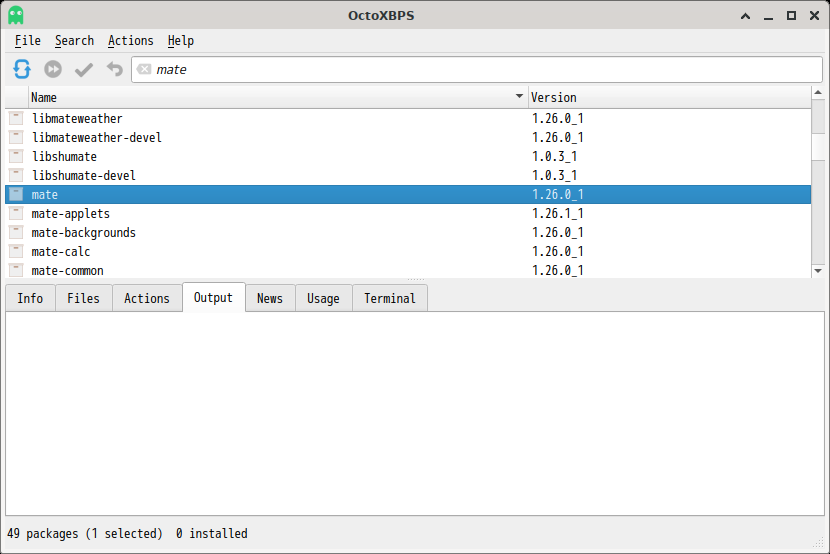Image resolution: width=830 pixels, height=554 pixels.
Task: Sort packages by the Name column header
Action: [x=278, y=97]
